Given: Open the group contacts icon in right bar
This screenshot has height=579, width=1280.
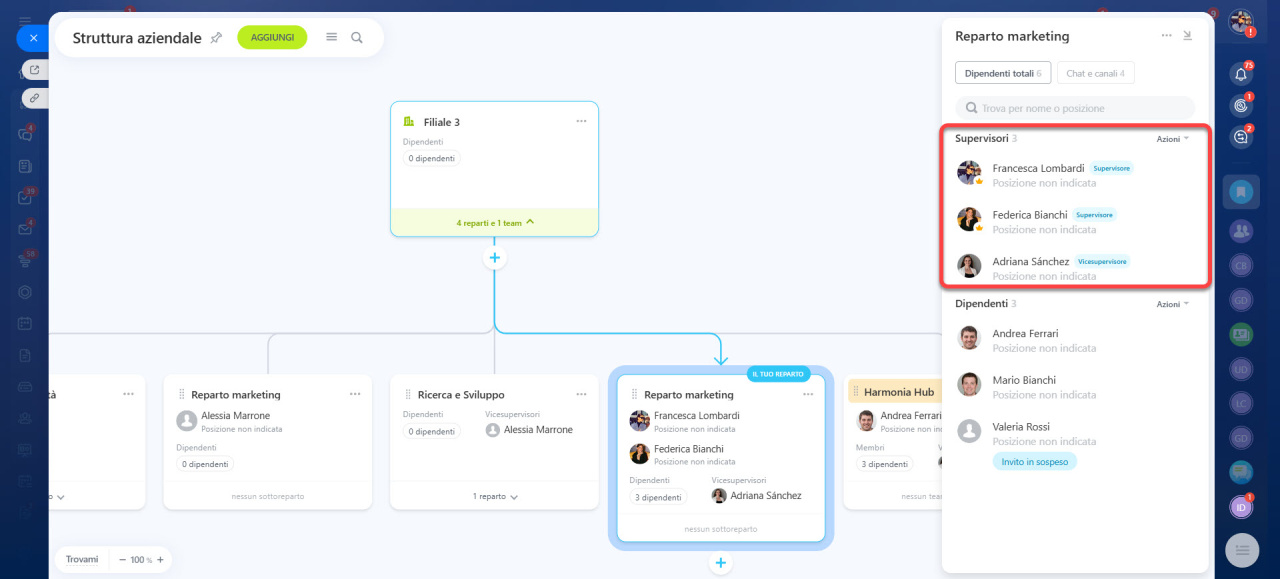Looking at the screenshot, I should (1241, 231).
